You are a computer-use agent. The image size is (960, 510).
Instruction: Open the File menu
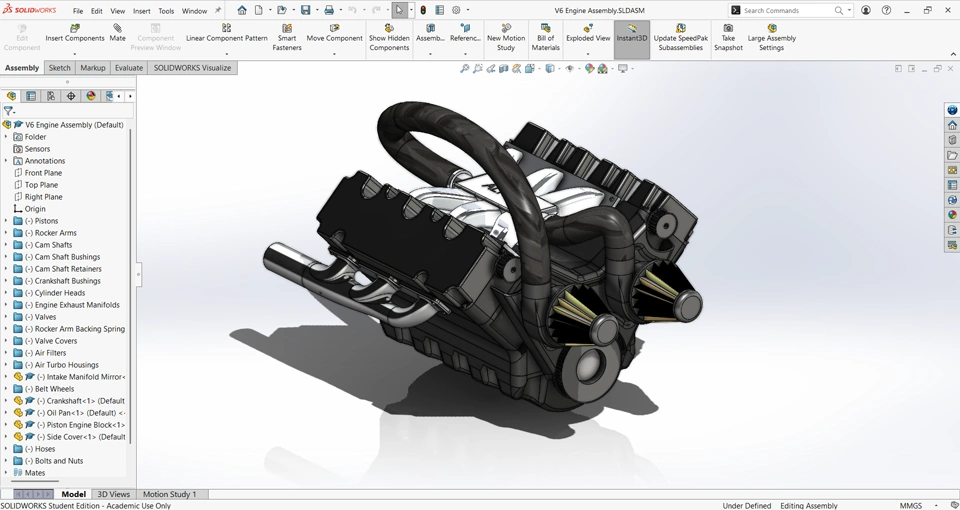[78, 10]
